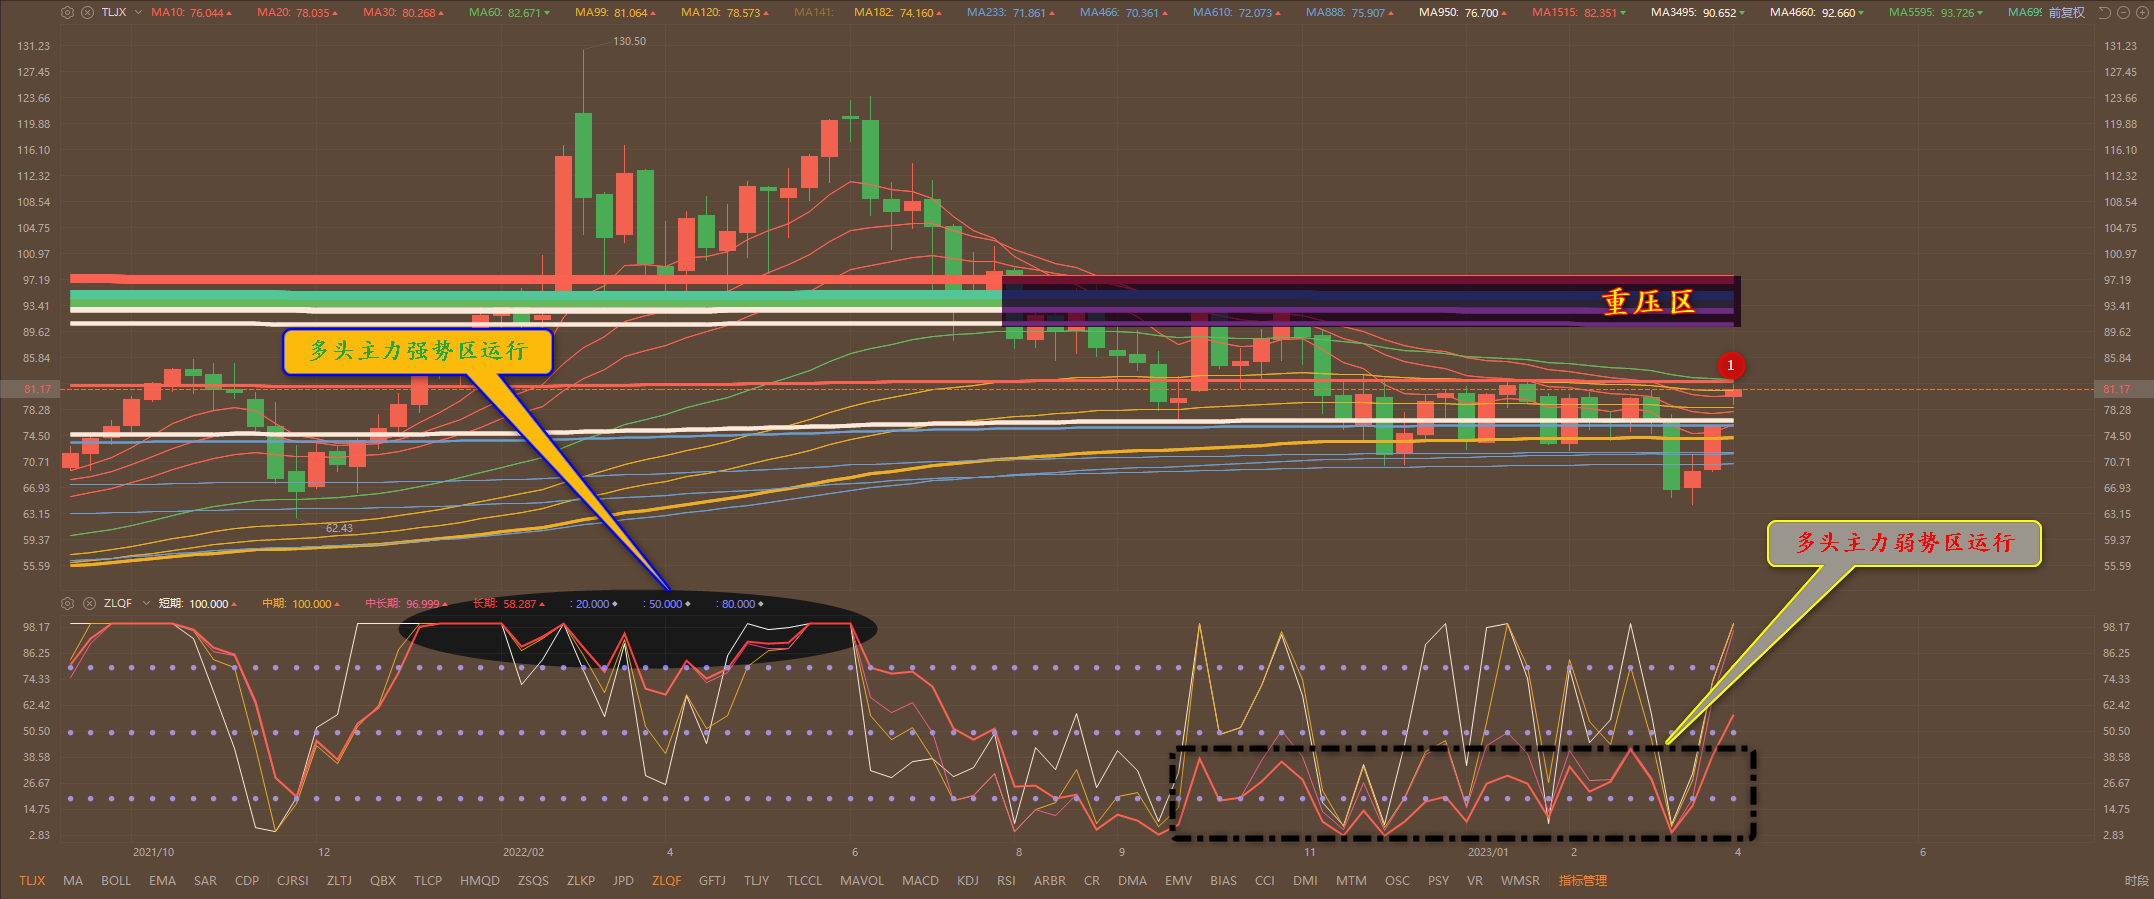Zoom out chart with the circled minus icon
2154x899 pixels.
tap(2123, 13)
